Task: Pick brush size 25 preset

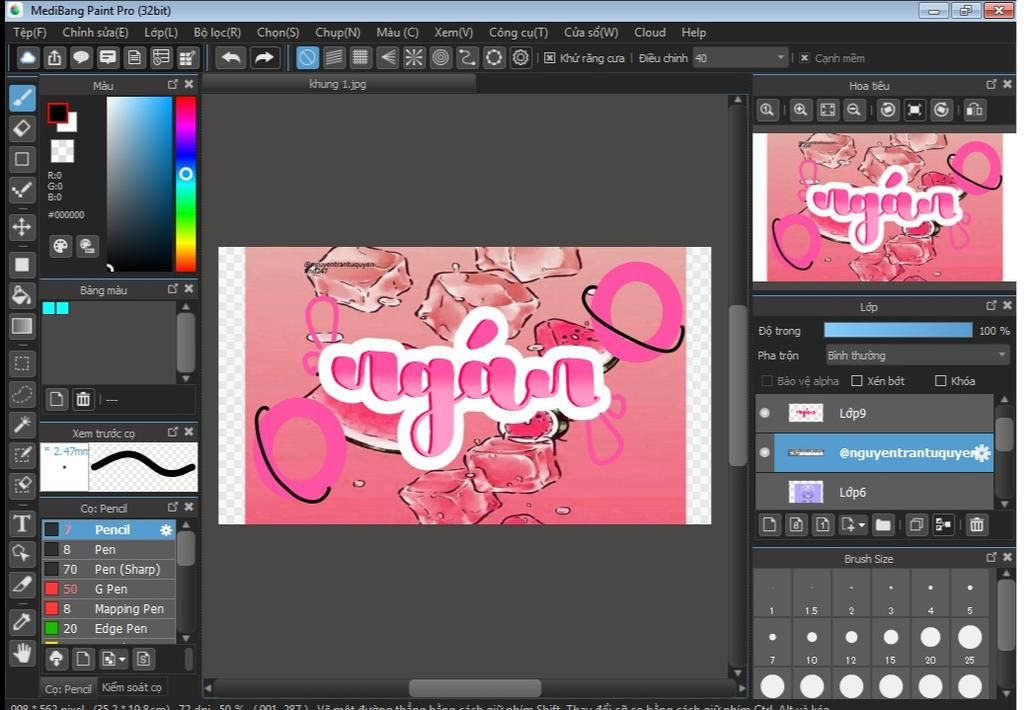Action: [970, 643]
